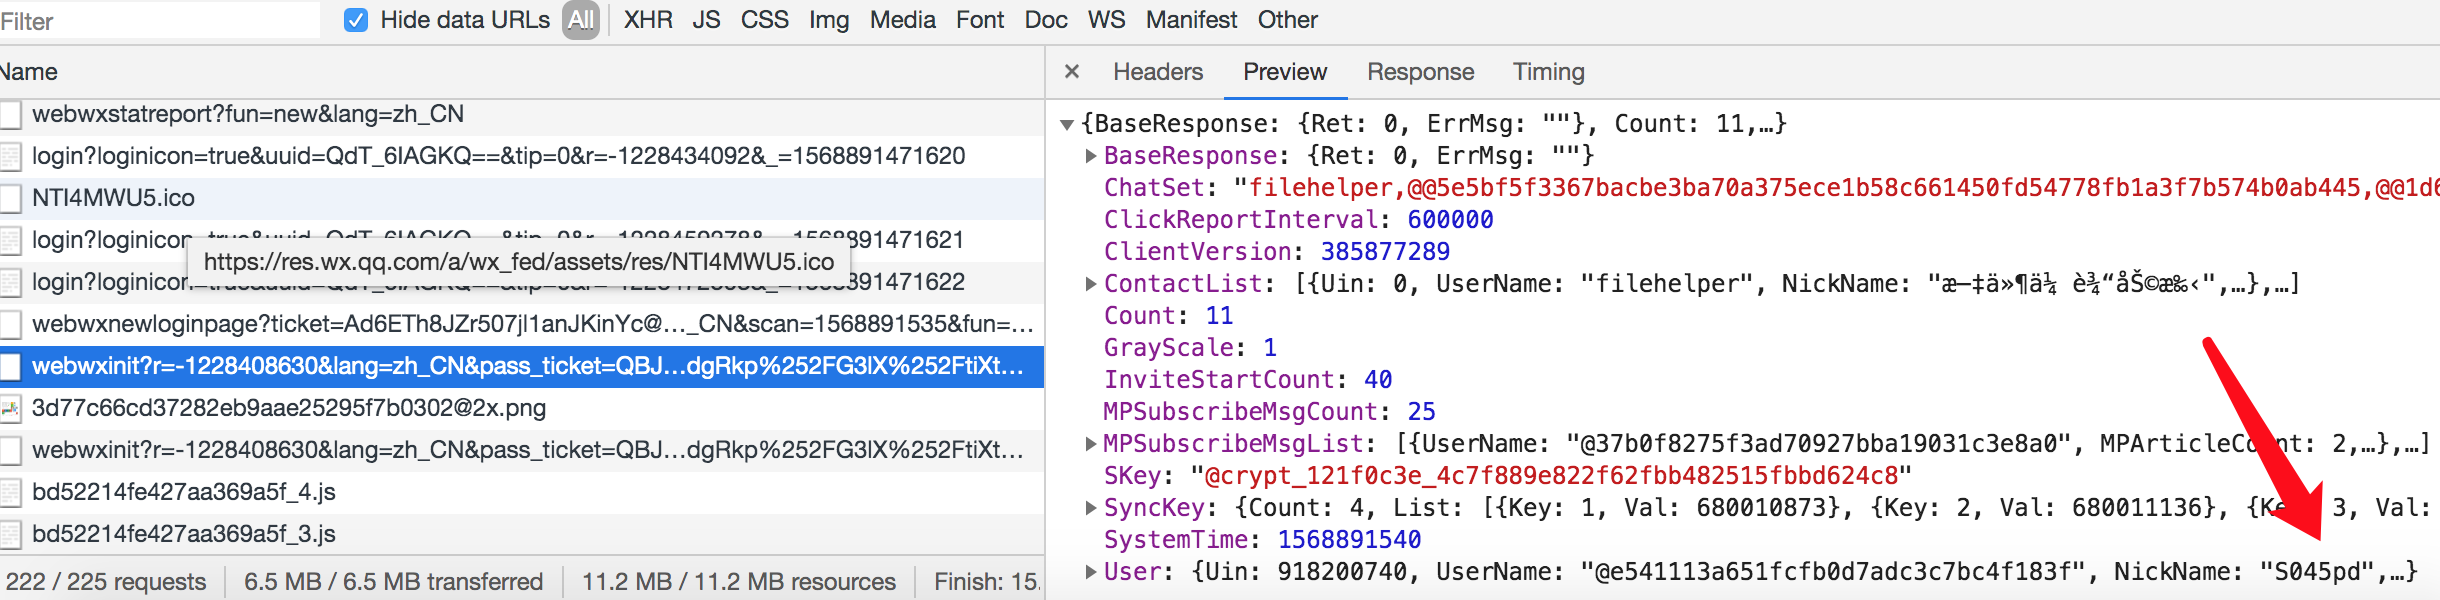The height and width of the screenshot is (600, 2440).
Task: Click file icon beside bd52214fe427aa369a5f_4.js
Action: [11, 492]
